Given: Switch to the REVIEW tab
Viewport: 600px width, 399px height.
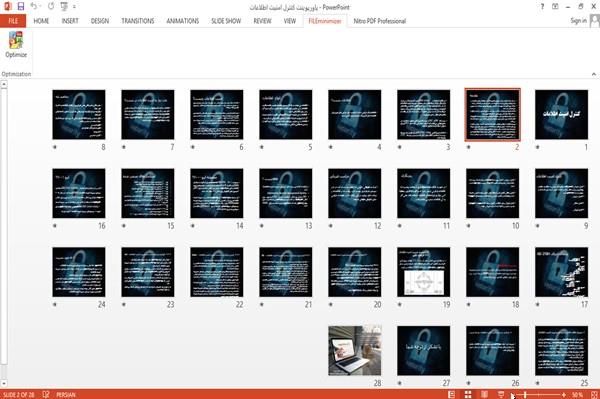Looking at the screenshot, I should tap(262, 21).
